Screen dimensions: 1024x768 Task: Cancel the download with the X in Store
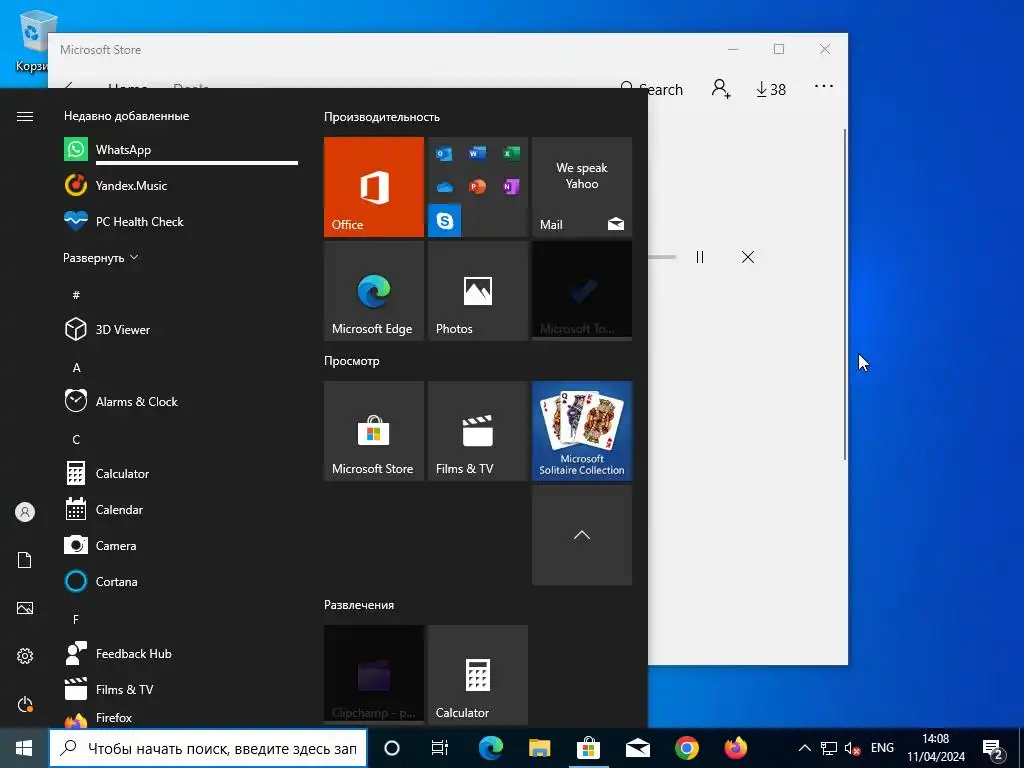click(748, 257)
